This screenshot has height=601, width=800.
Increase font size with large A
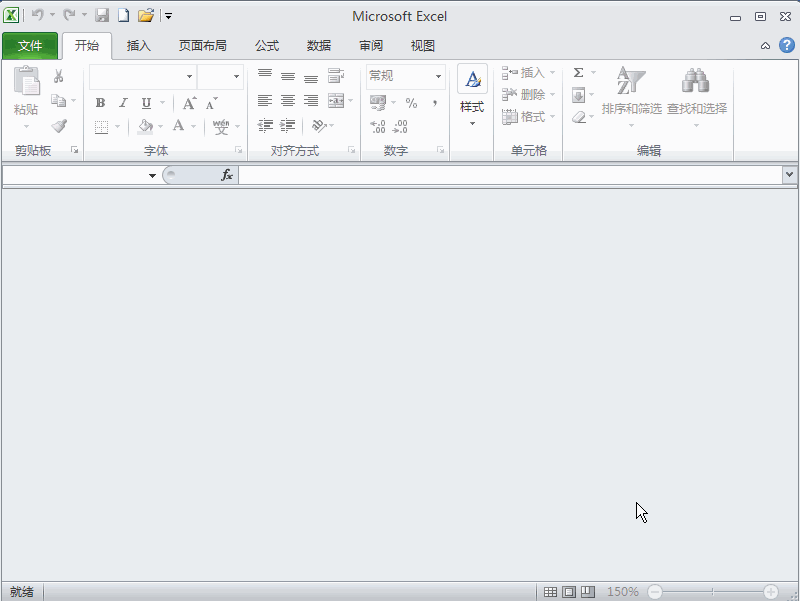tap(189, 104)
